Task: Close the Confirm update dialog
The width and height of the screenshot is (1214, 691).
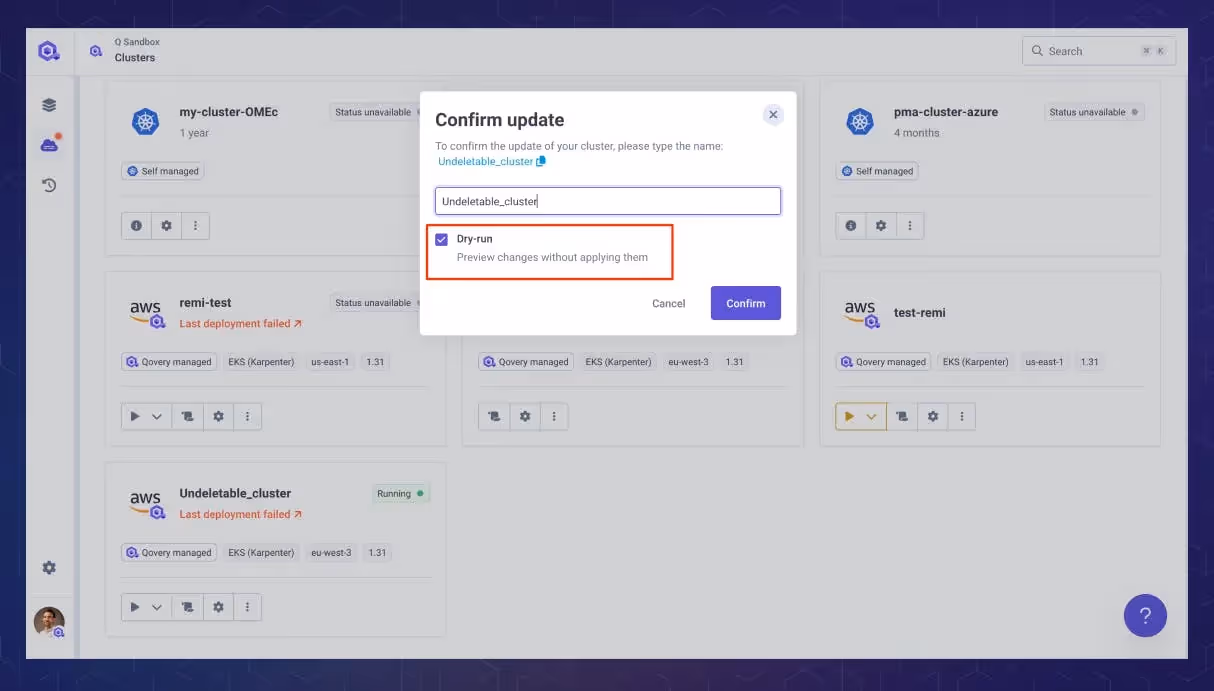Action: click(x=773, y=115)
